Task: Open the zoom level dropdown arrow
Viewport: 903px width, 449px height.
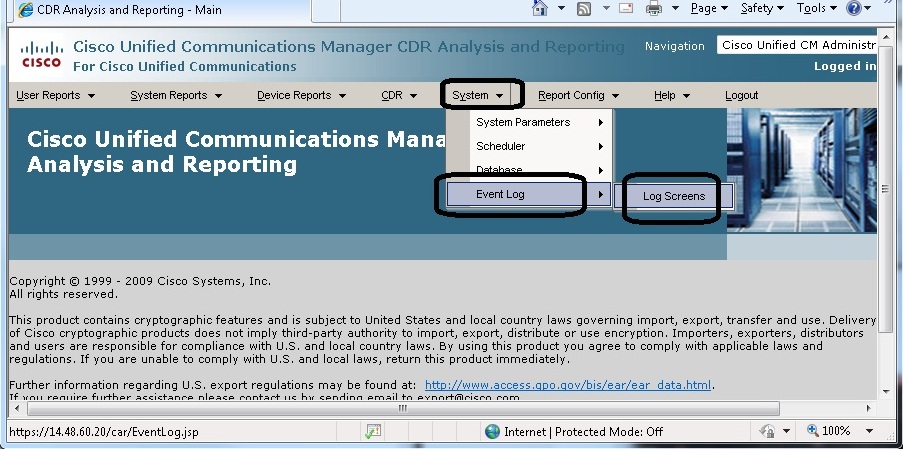Action: coord(870,431)
